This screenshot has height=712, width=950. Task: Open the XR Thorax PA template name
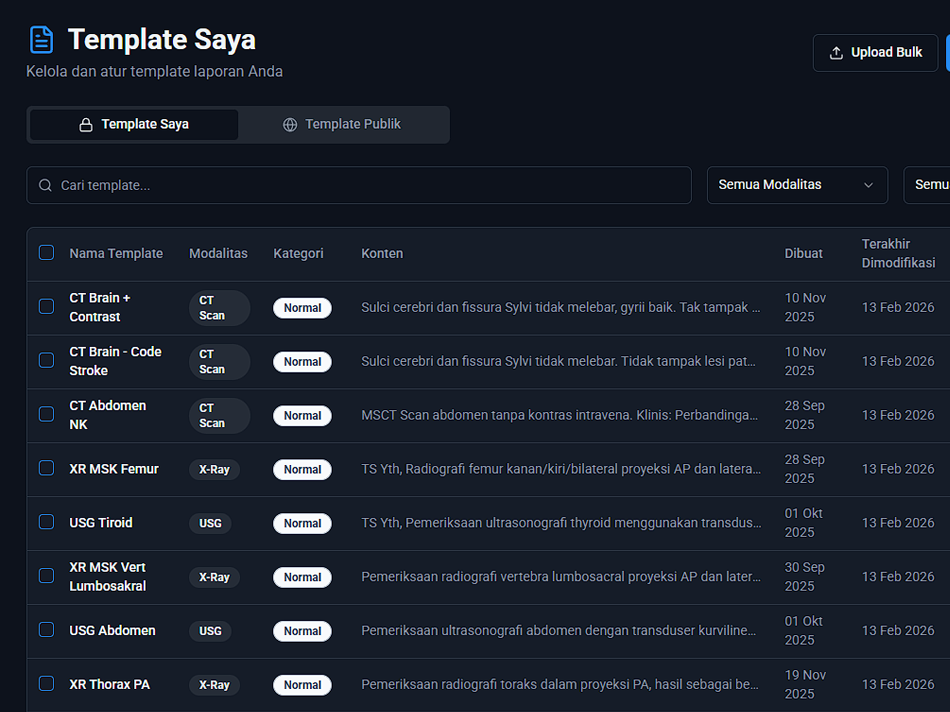[110, 685]
